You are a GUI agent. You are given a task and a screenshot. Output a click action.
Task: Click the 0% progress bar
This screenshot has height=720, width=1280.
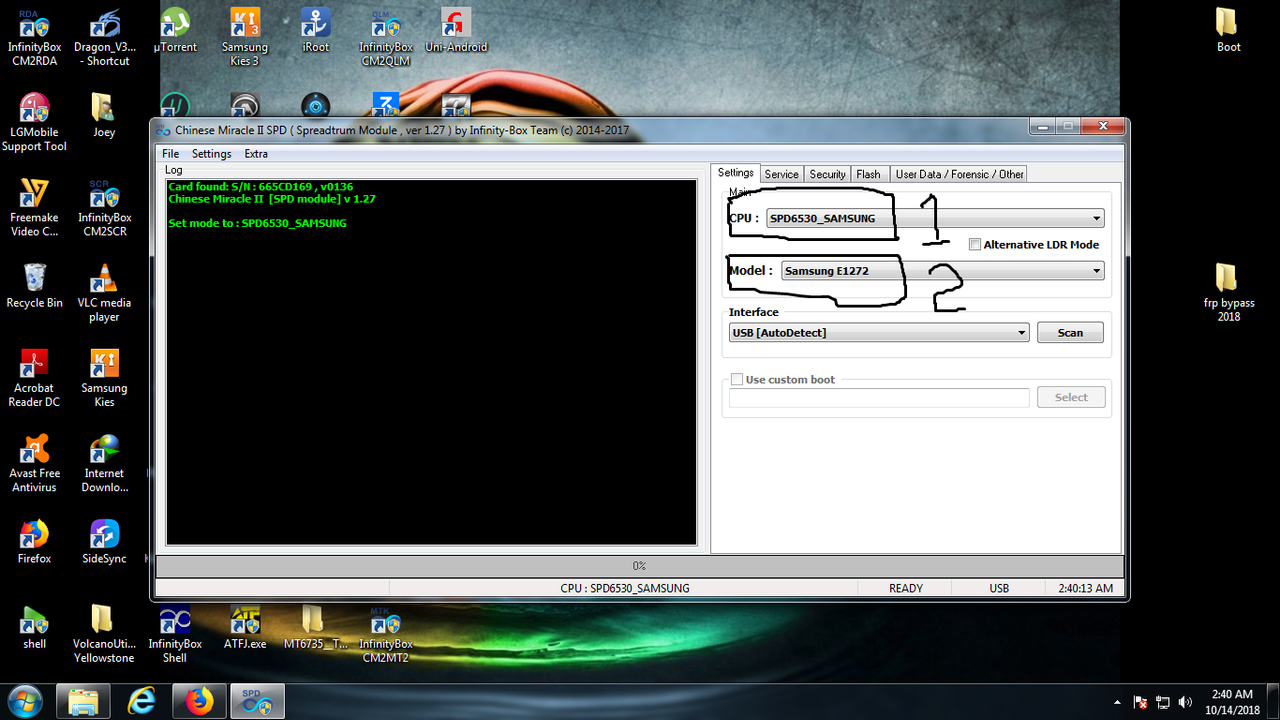[x=640, y=566]
